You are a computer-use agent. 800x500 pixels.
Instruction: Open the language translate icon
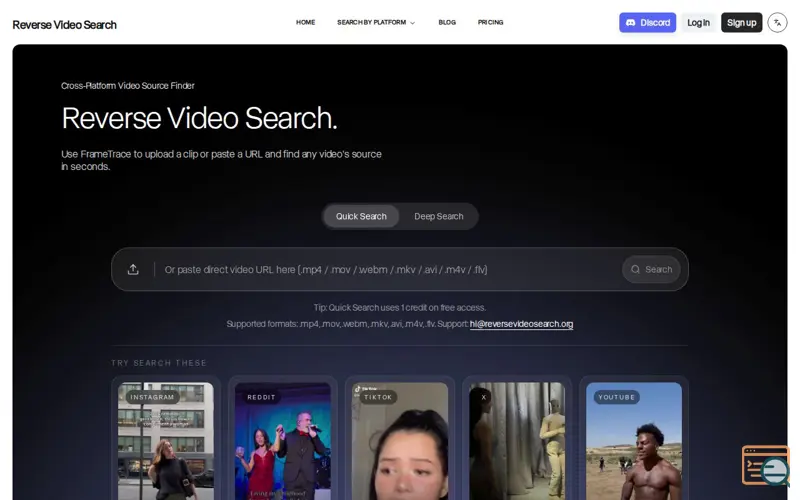[777, 22]
